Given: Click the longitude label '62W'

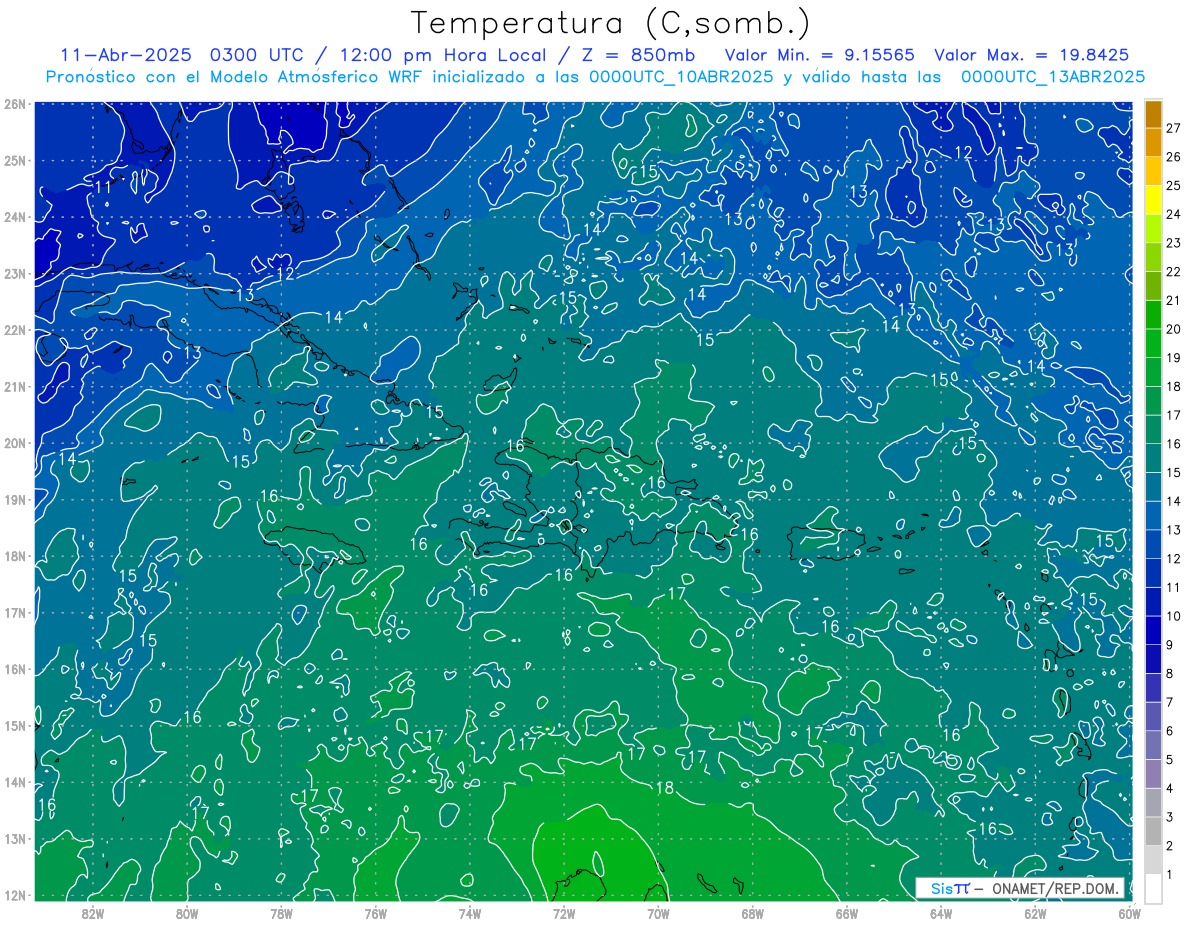Looking at the screenshot, I should (1035, 913).
